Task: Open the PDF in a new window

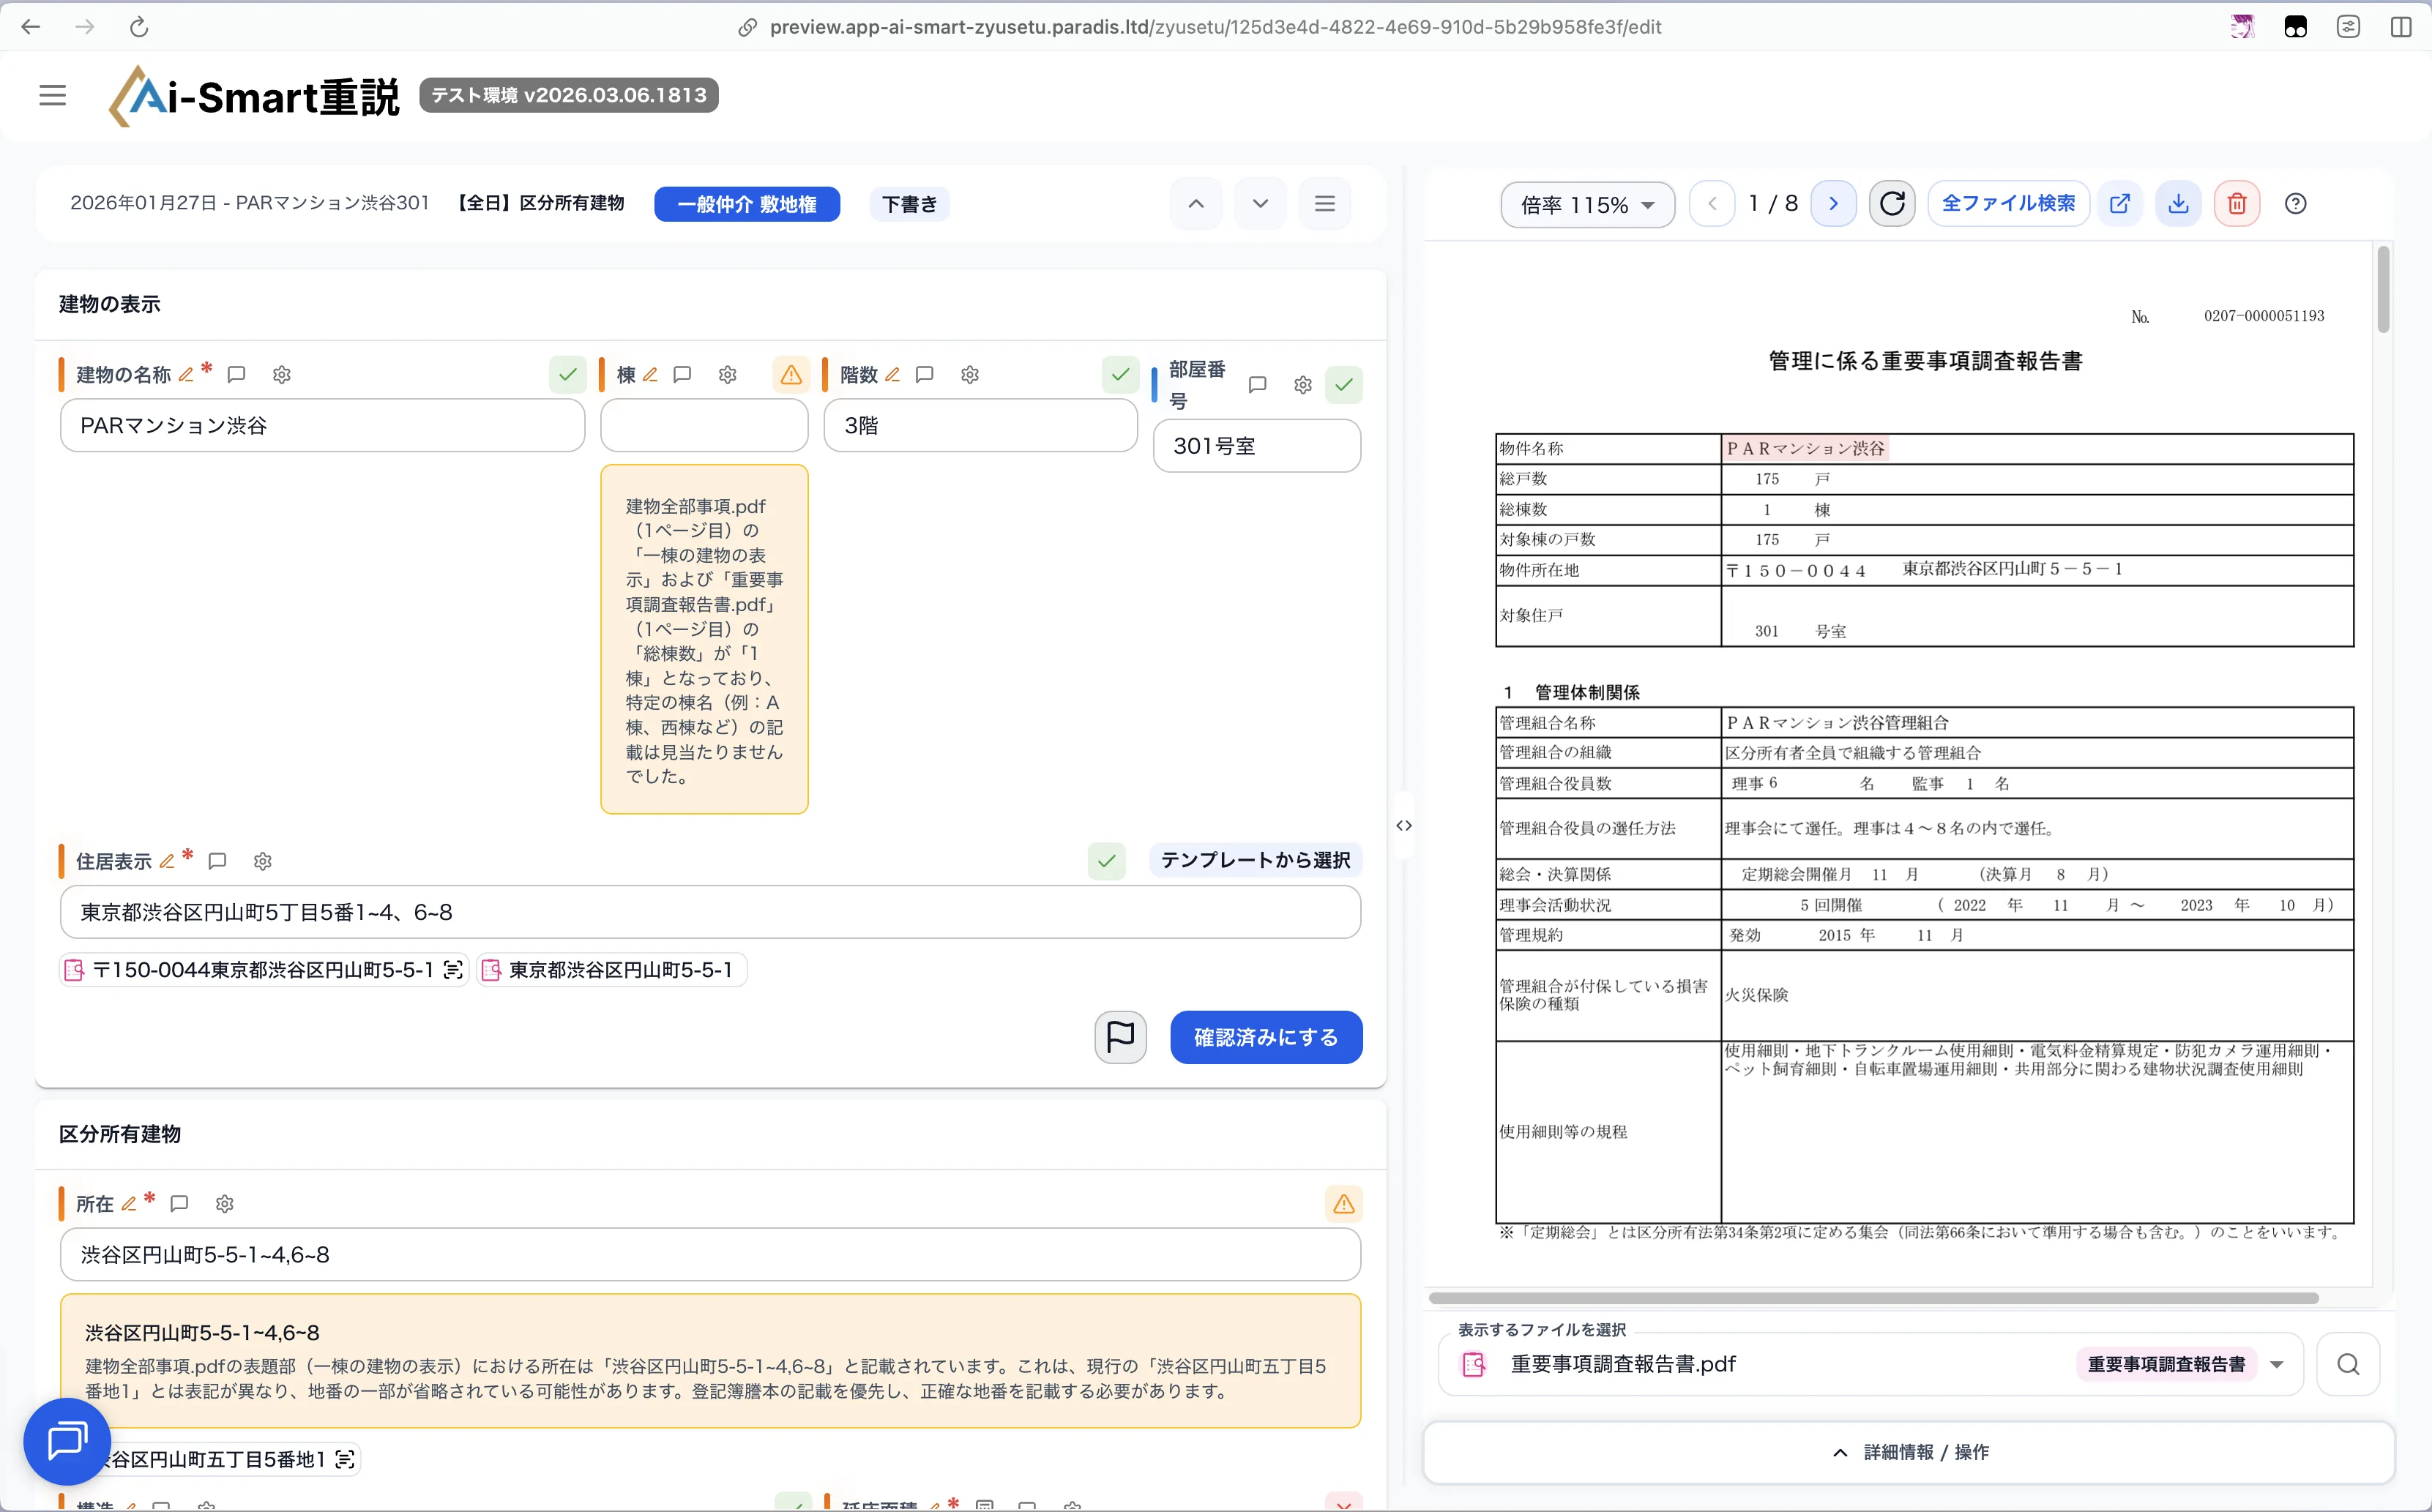Action: [2119, 204]
